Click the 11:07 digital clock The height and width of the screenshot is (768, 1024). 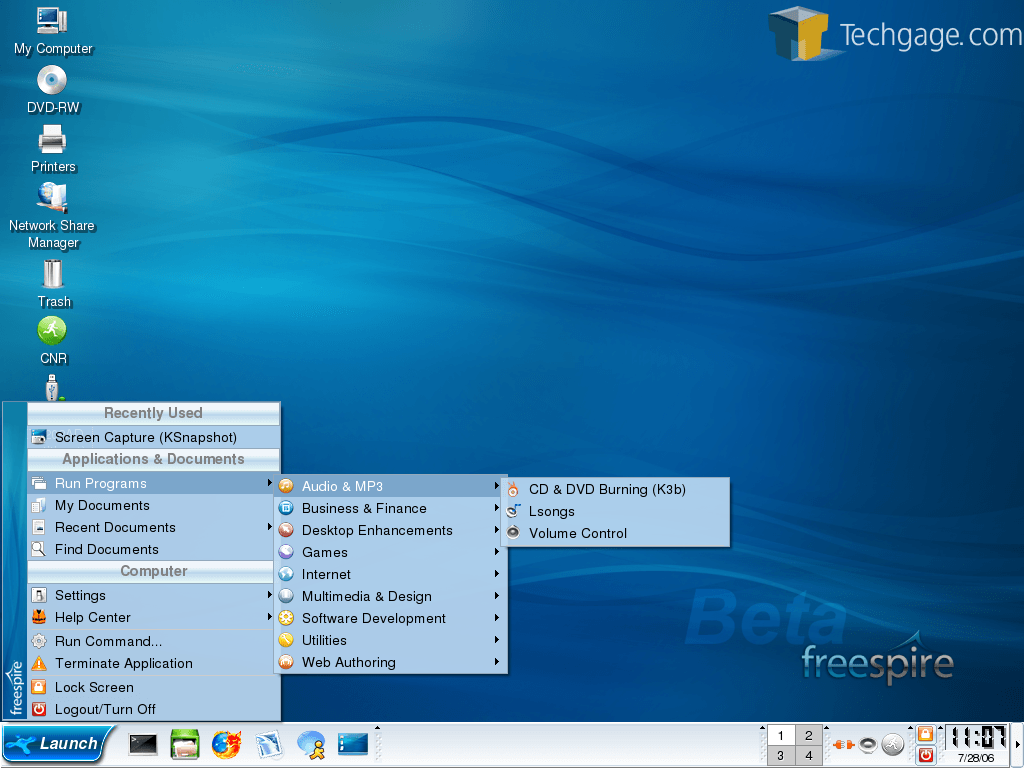coord(976,737)
